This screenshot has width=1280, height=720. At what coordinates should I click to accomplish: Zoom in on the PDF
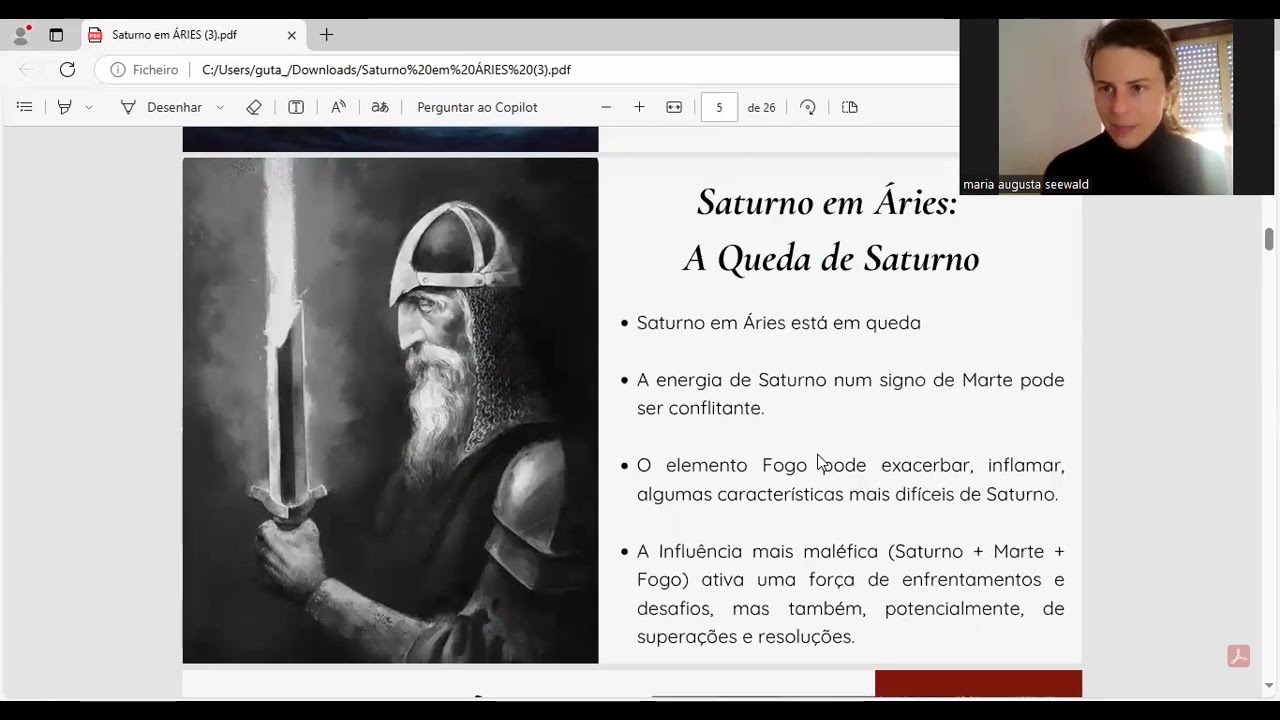[640, 107]
